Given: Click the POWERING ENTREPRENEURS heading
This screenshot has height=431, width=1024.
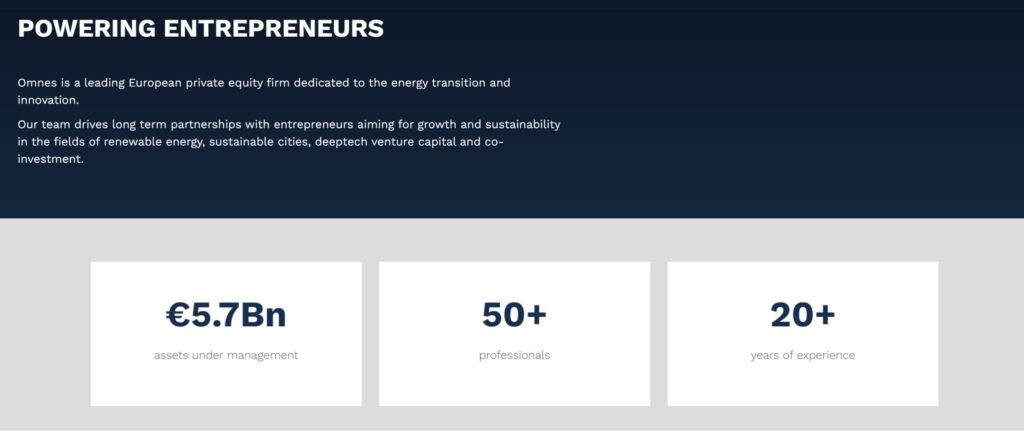Looking at the screenshot, I should point(200,29).
